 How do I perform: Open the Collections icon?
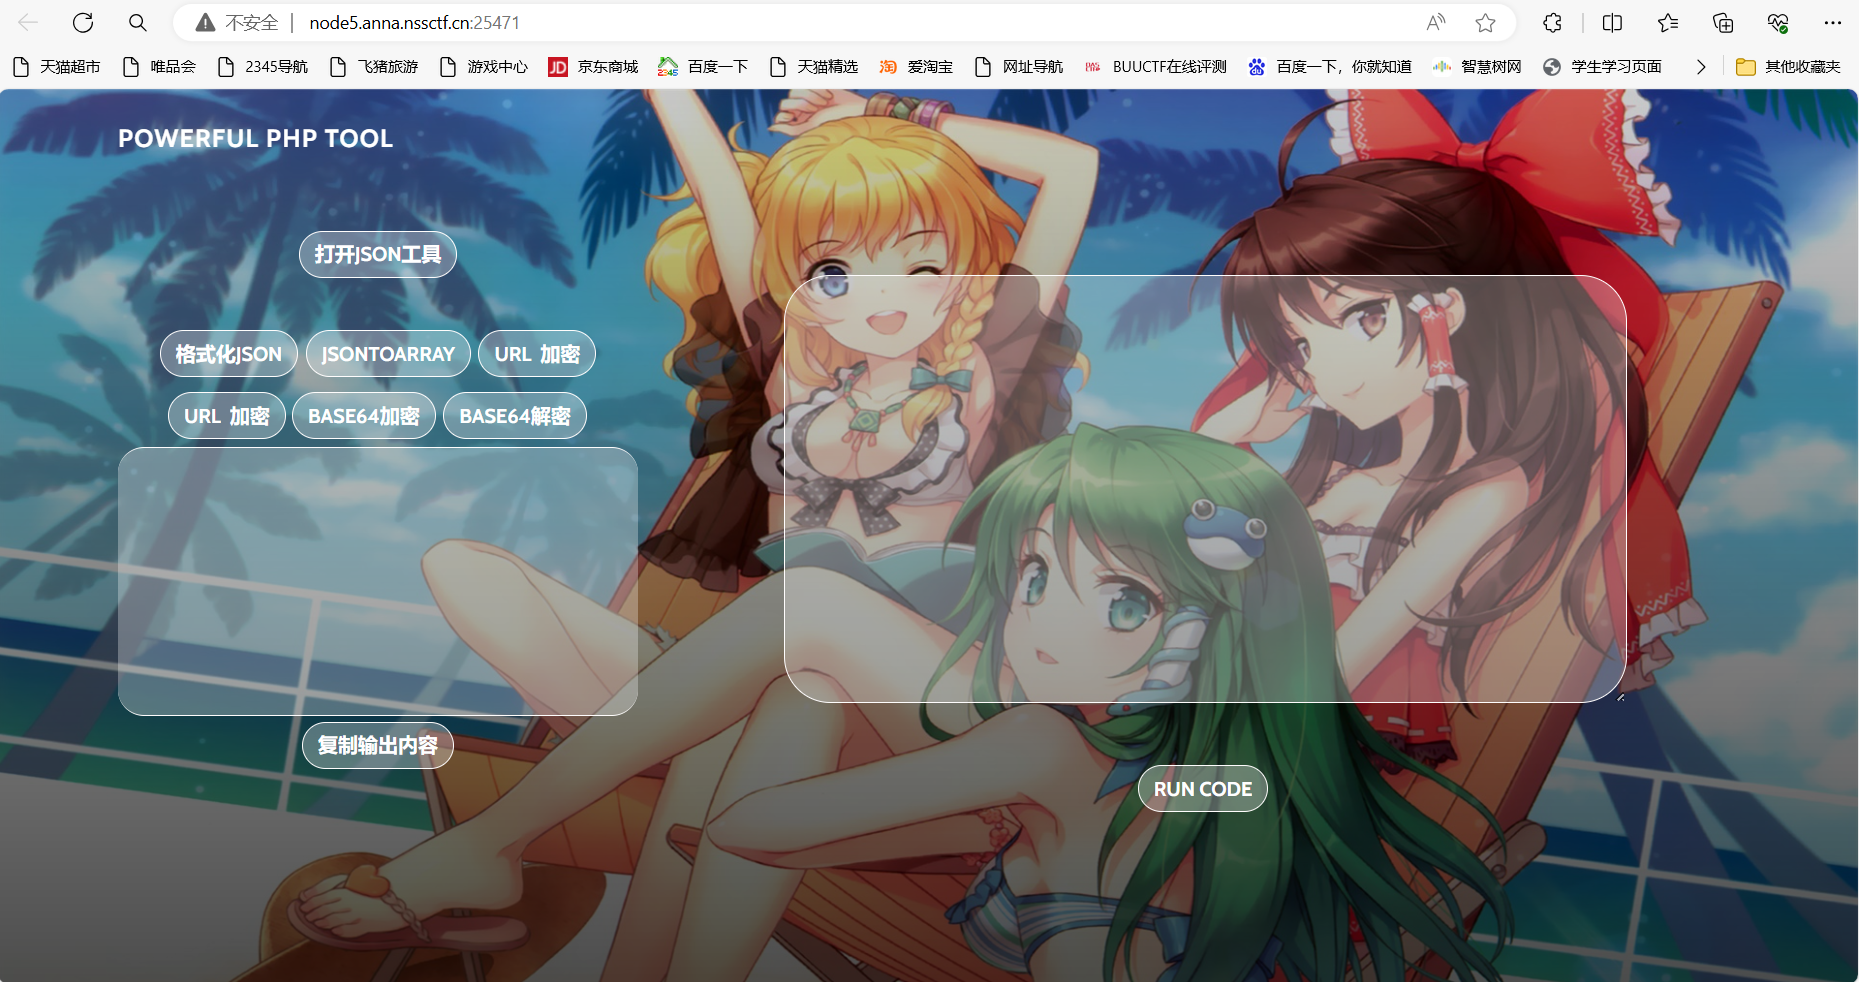pos(1723,22)
